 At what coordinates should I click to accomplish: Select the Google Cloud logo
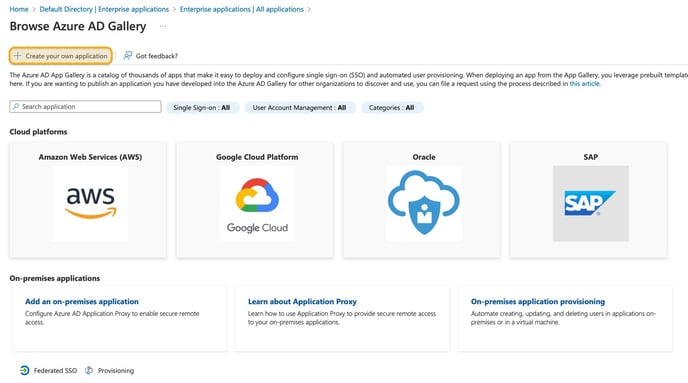pos(257,204)
